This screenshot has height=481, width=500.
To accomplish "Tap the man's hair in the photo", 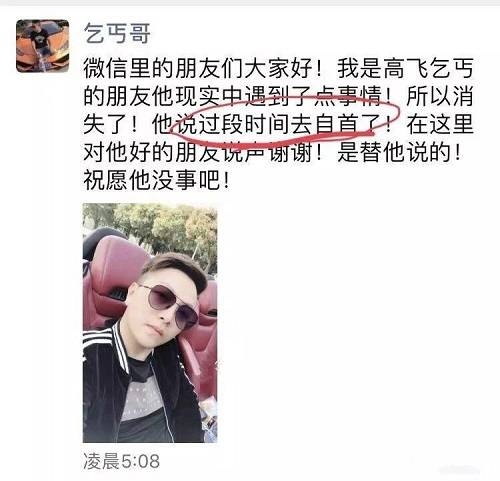I will [177, 267].
